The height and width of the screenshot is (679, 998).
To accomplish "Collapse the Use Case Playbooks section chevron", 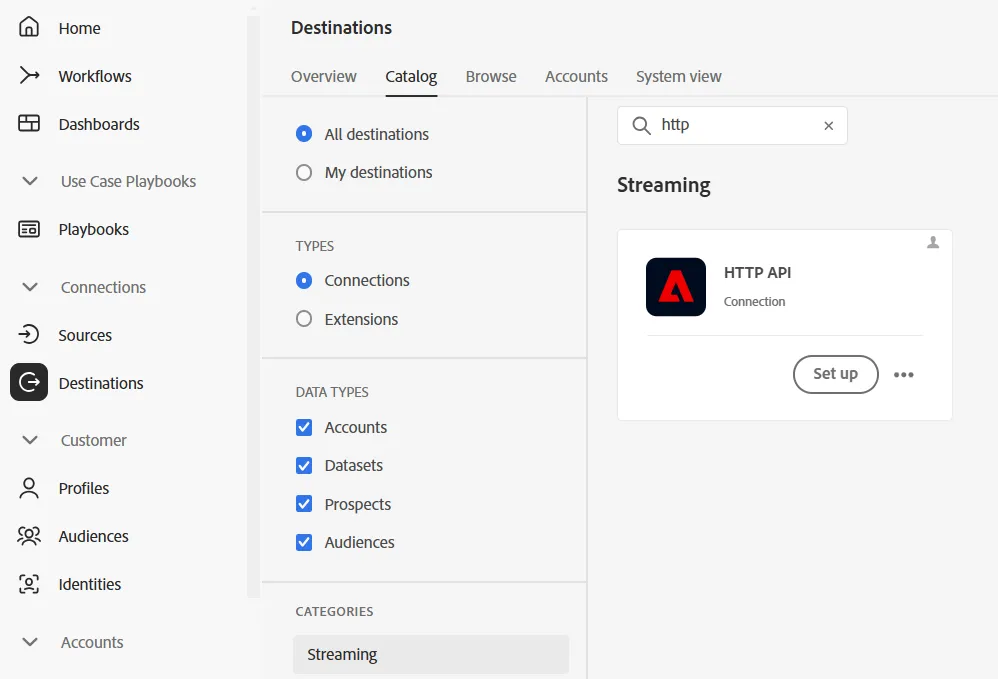I will (29, 181).
